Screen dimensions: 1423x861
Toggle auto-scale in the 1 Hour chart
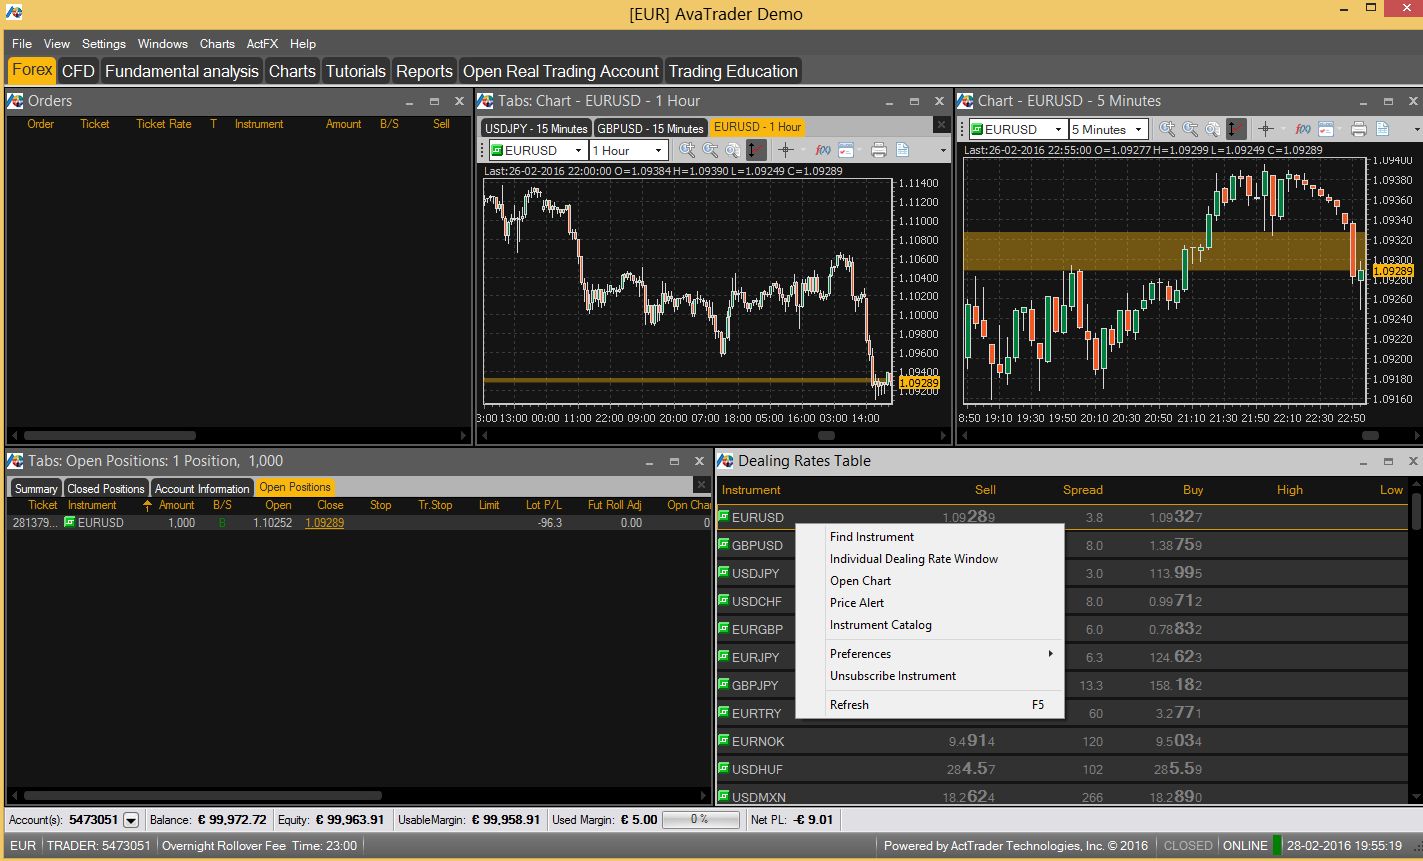pos(756,150)
